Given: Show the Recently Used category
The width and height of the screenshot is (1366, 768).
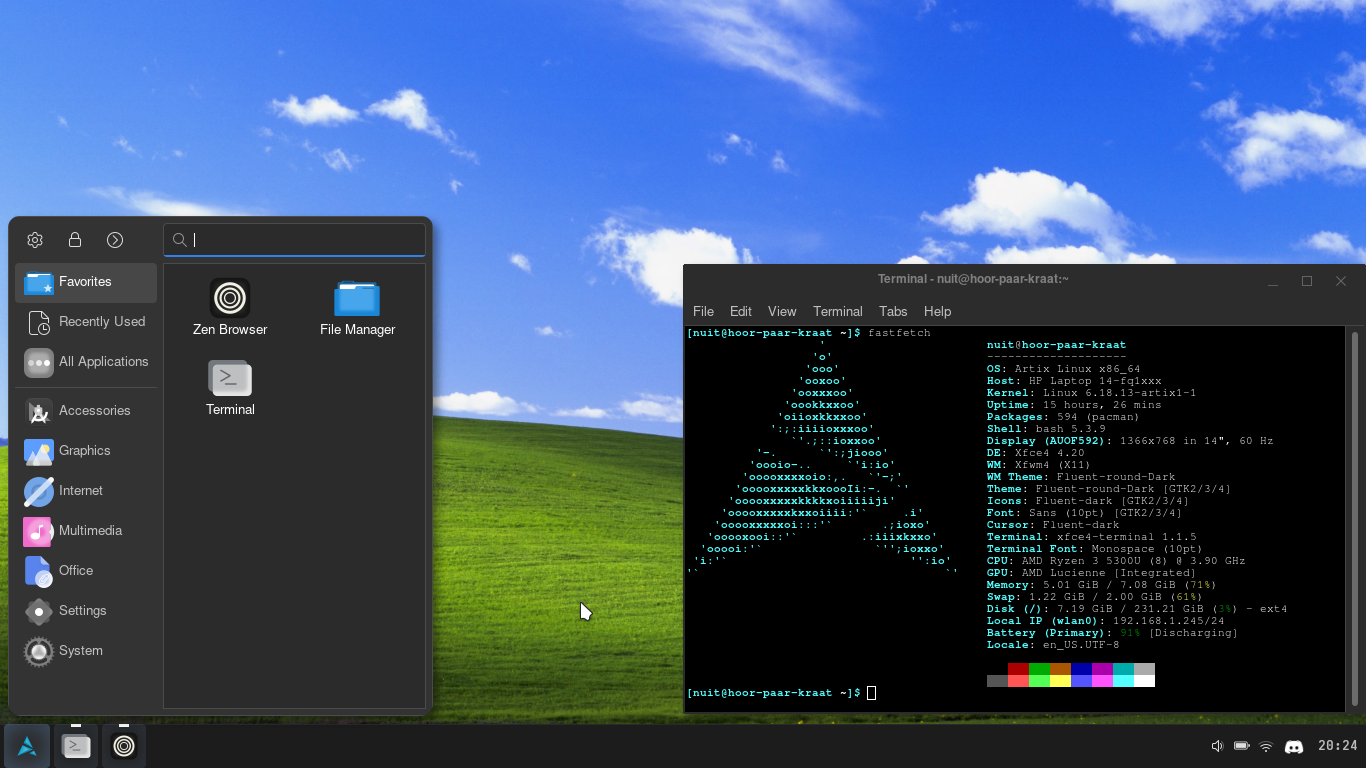Looking at the screenshot, I should point(86,322).
